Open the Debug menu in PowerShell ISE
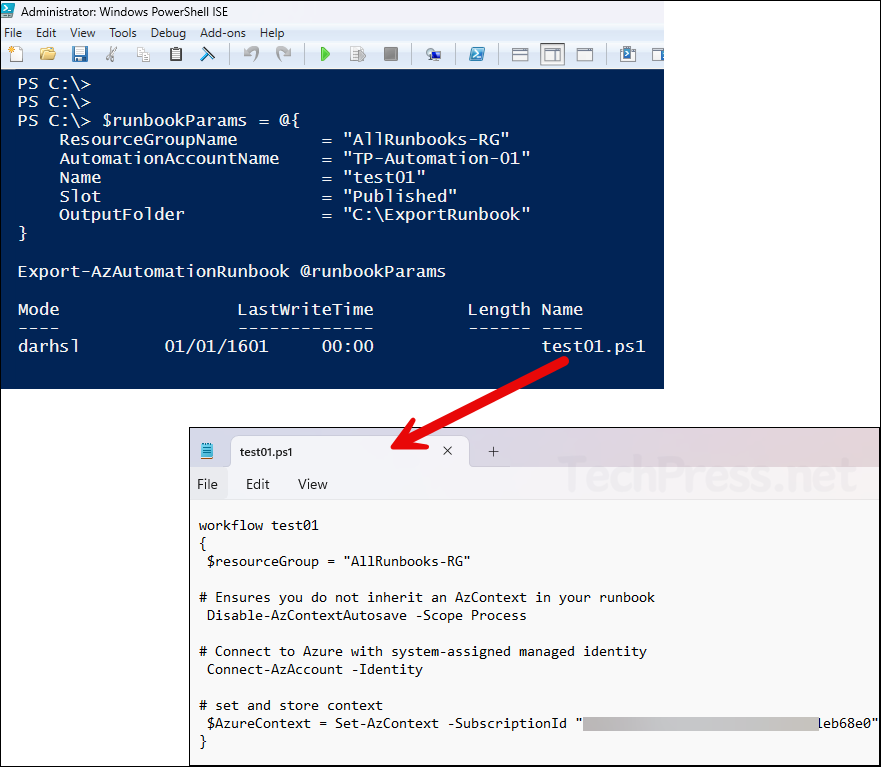881x767 pixels. pos(168,33)
